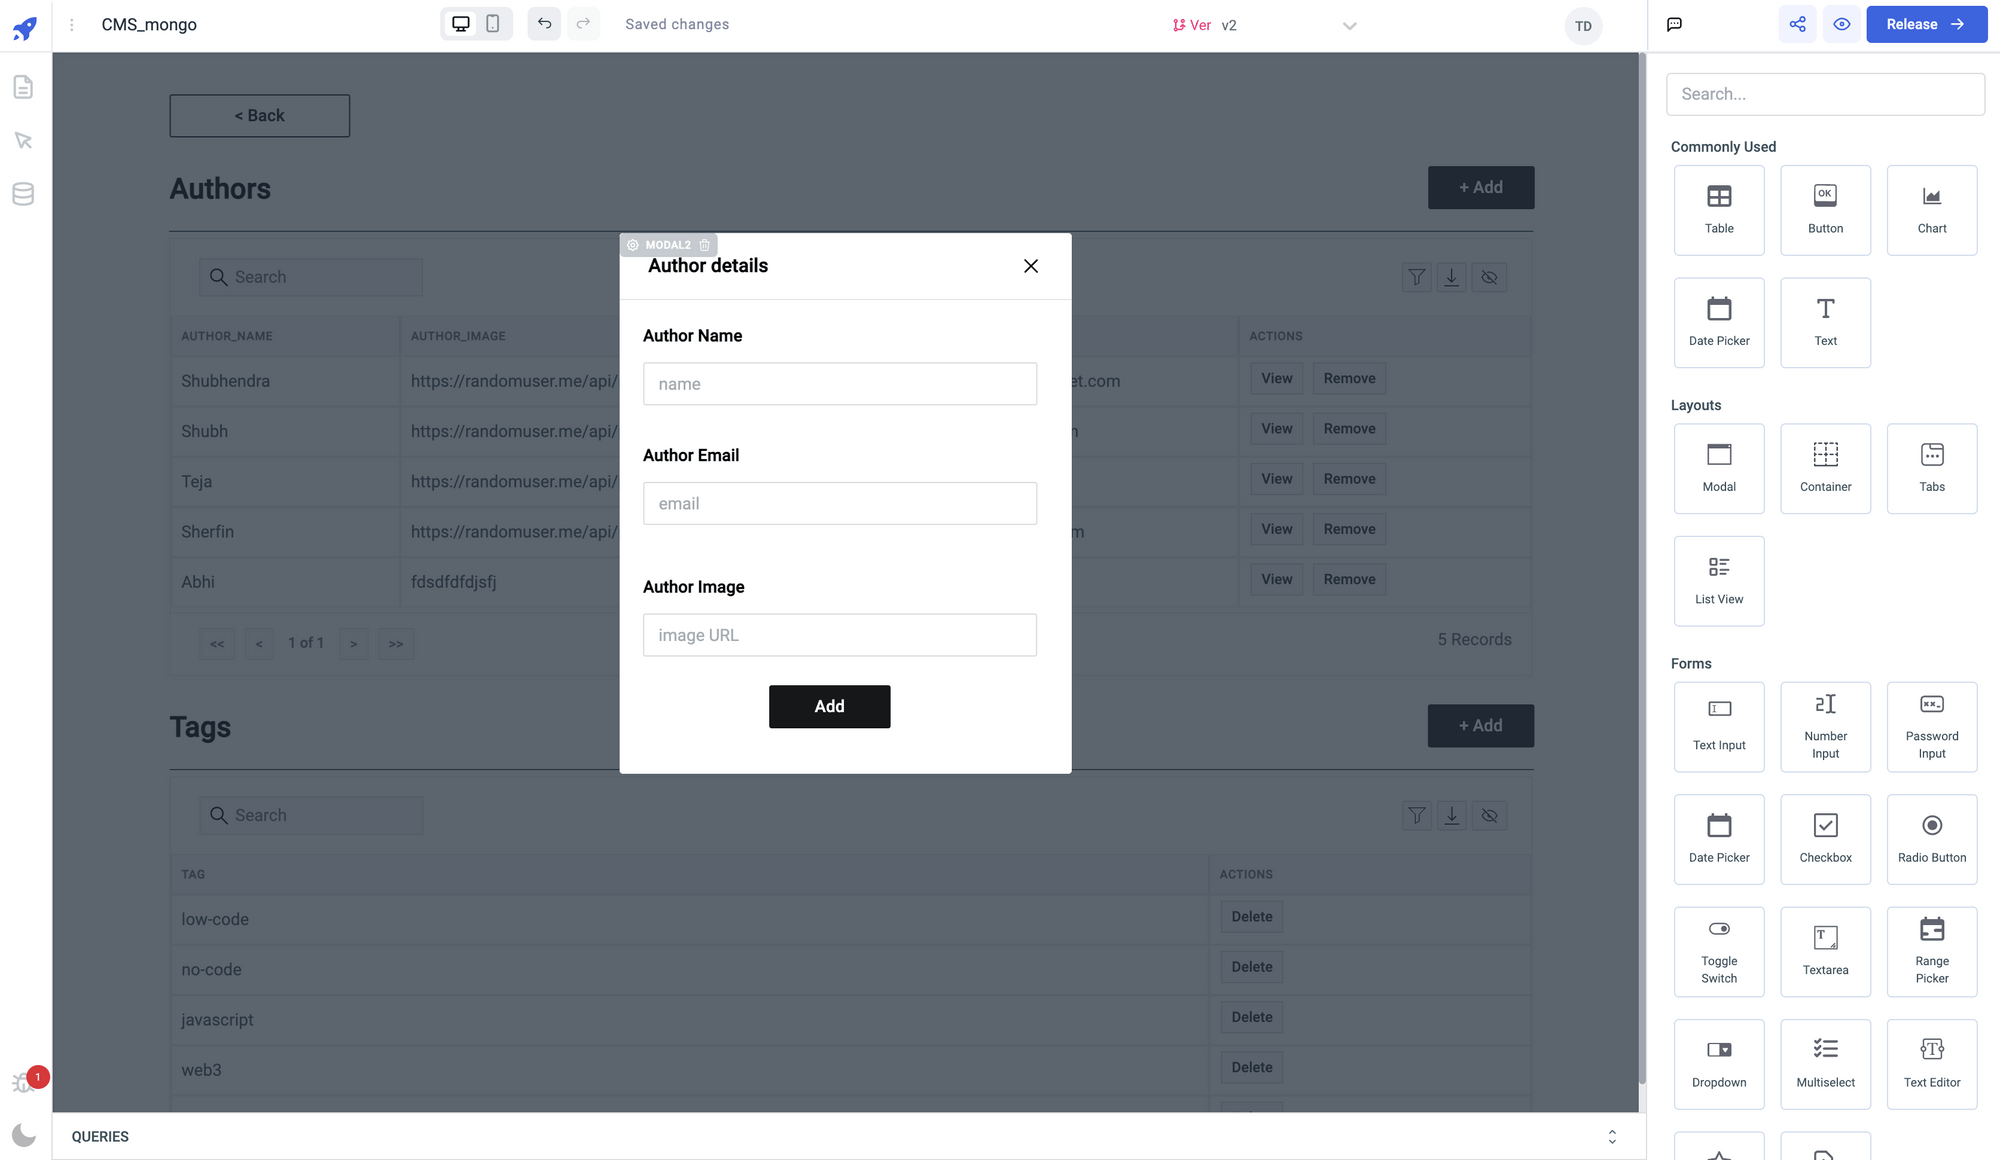Open the debugger bug icon
The height and width of the screenshot is (1160, 2000).
click(22, 1082)
